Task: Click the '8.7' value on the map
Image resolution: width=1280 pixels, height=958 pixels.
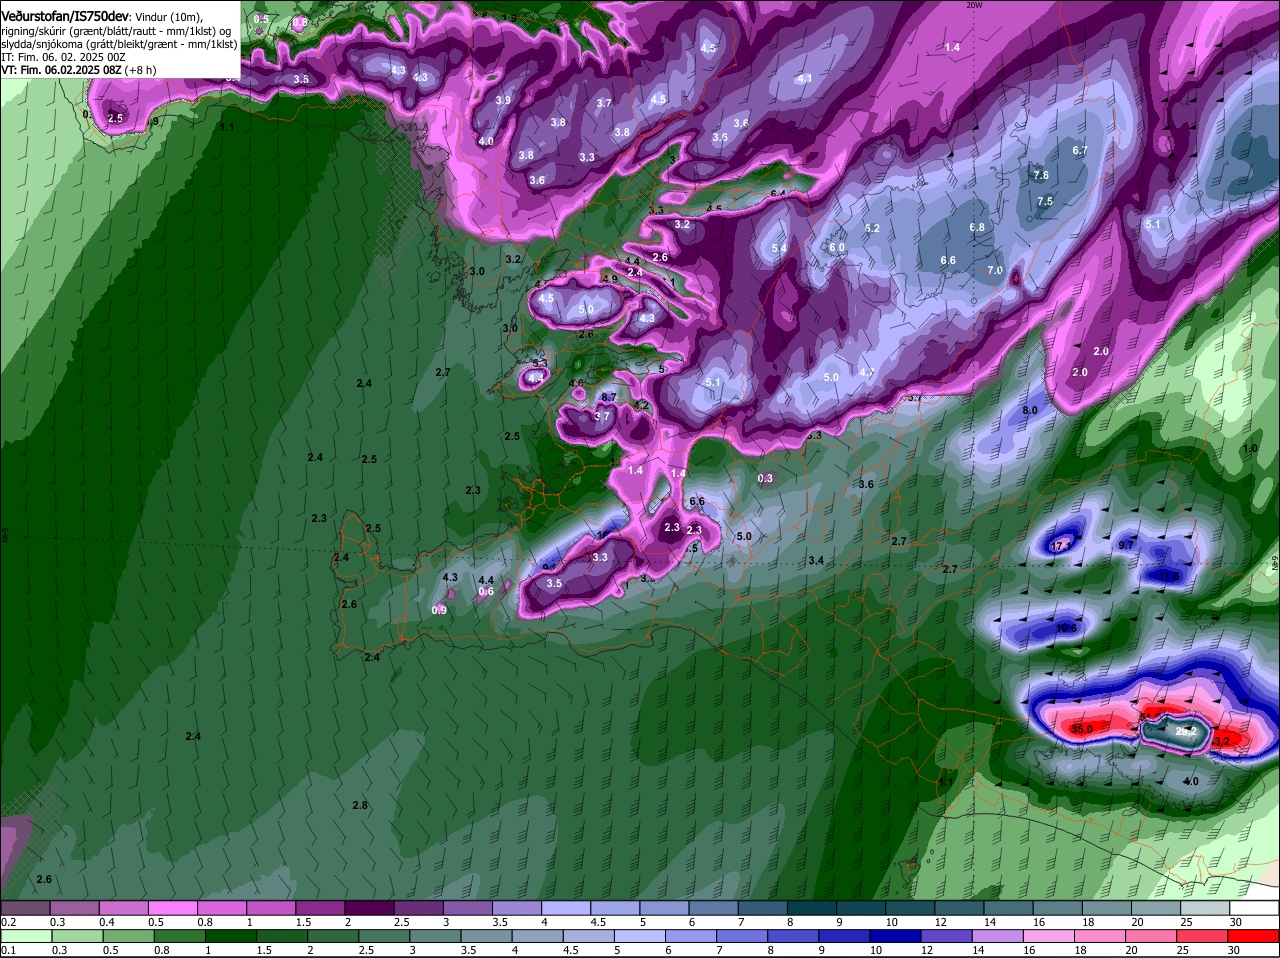Action: click(609, 397)
